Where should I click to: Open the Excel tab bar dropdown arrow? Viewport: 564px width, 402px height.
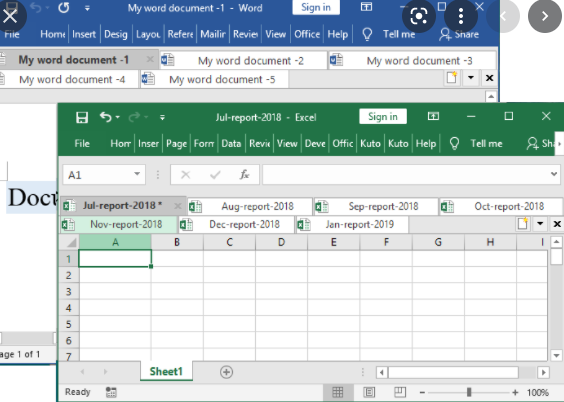pyautogui.click(x=540, y=224)
